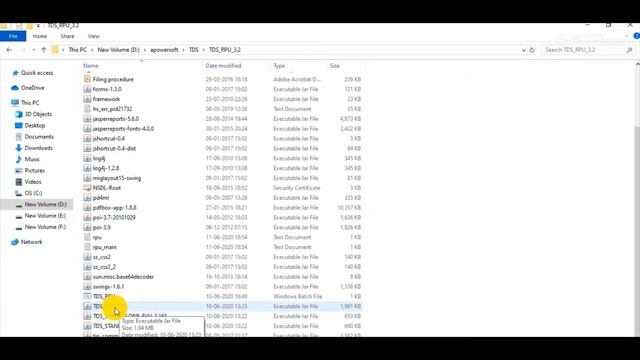
Task: Click 'apowersoft' in the address breadcrumb
Action: click(164, 50)
